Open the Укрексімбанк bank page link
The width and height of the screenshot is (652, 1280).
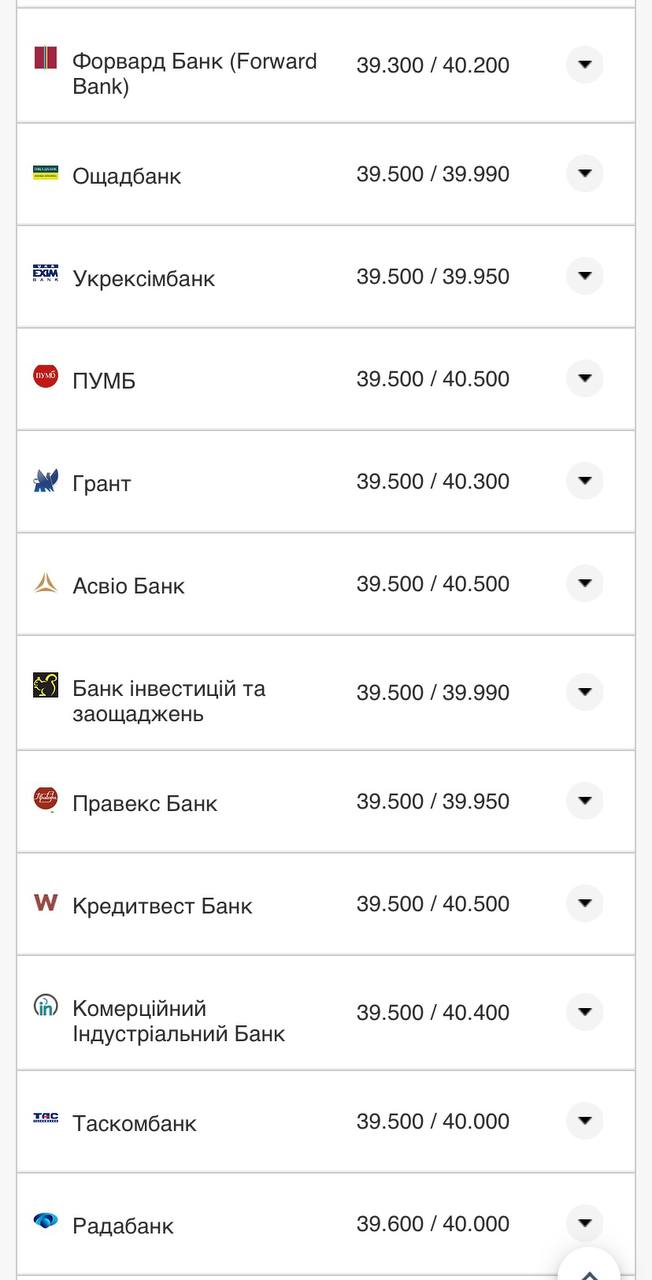(143, 278)
